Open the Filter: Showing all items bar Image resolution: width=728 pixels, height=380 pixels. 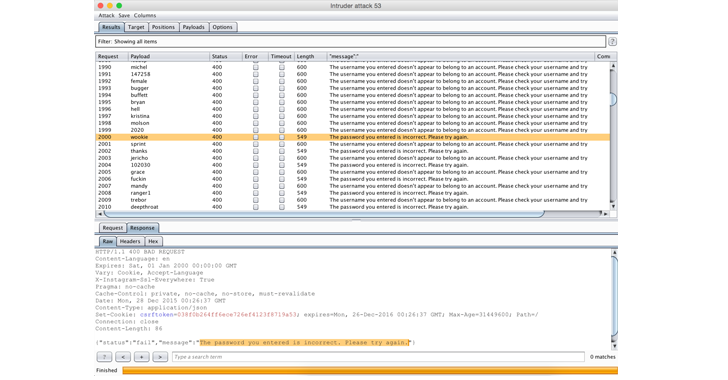point(351,41)
